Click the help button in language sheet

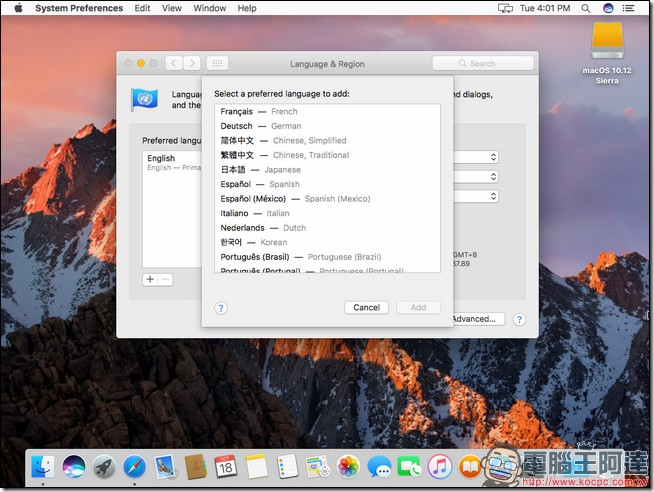(221, 309)
